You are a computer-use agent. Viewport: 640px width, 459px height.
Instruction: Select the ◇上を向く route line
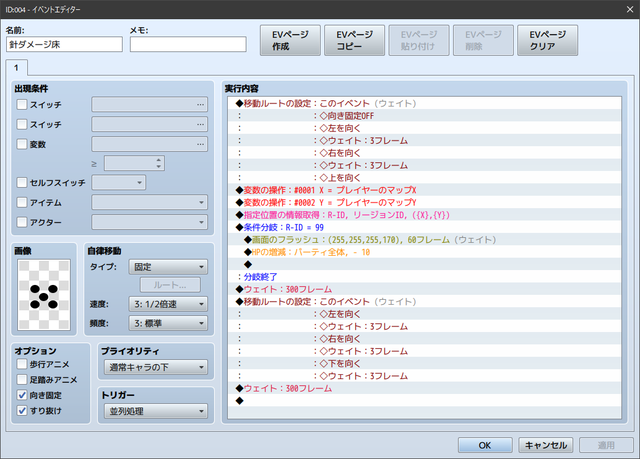(x=424, y=177)
